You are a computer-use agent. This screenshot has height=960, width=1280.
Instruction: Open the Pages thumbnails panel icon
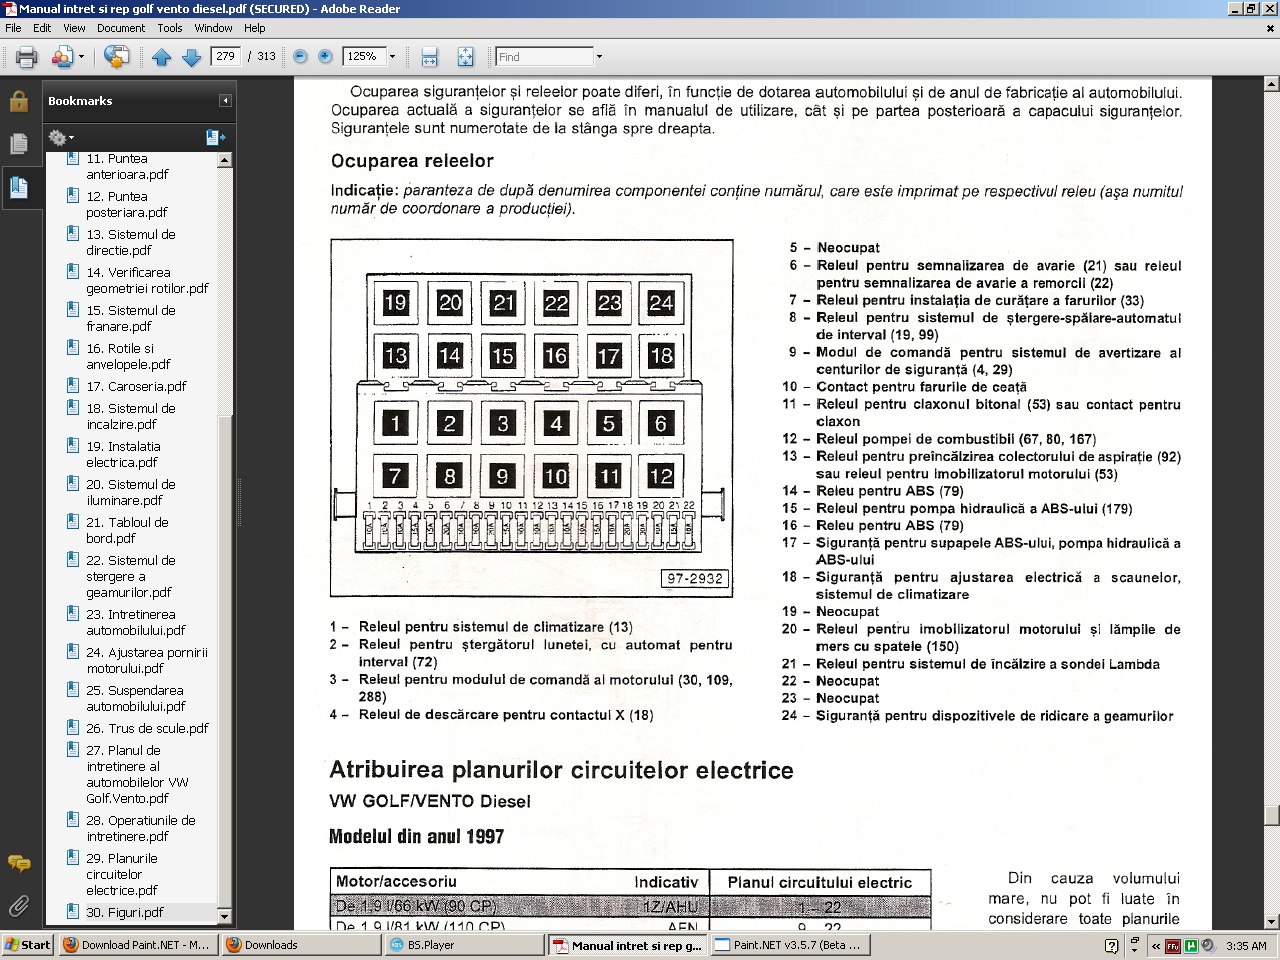pos(18,144)
